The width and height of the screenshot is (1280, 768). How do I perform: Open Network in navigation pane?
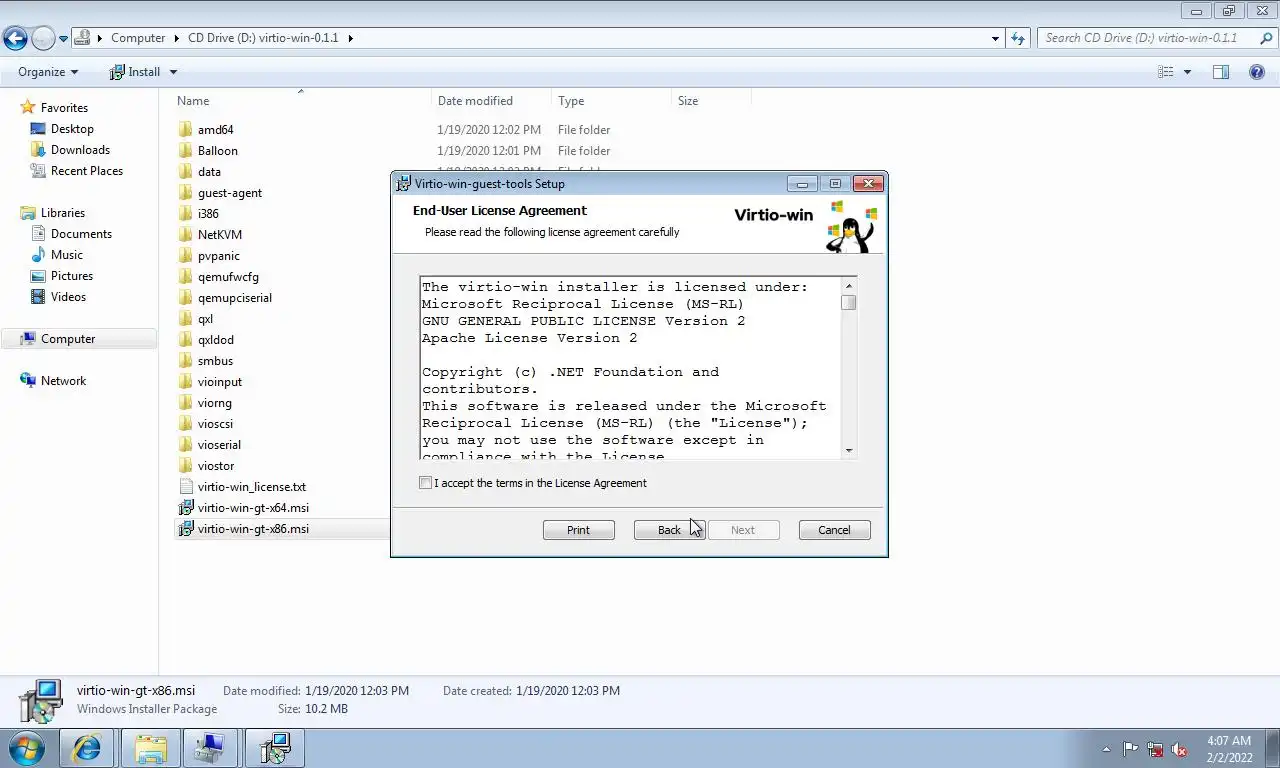click(63, 381)
